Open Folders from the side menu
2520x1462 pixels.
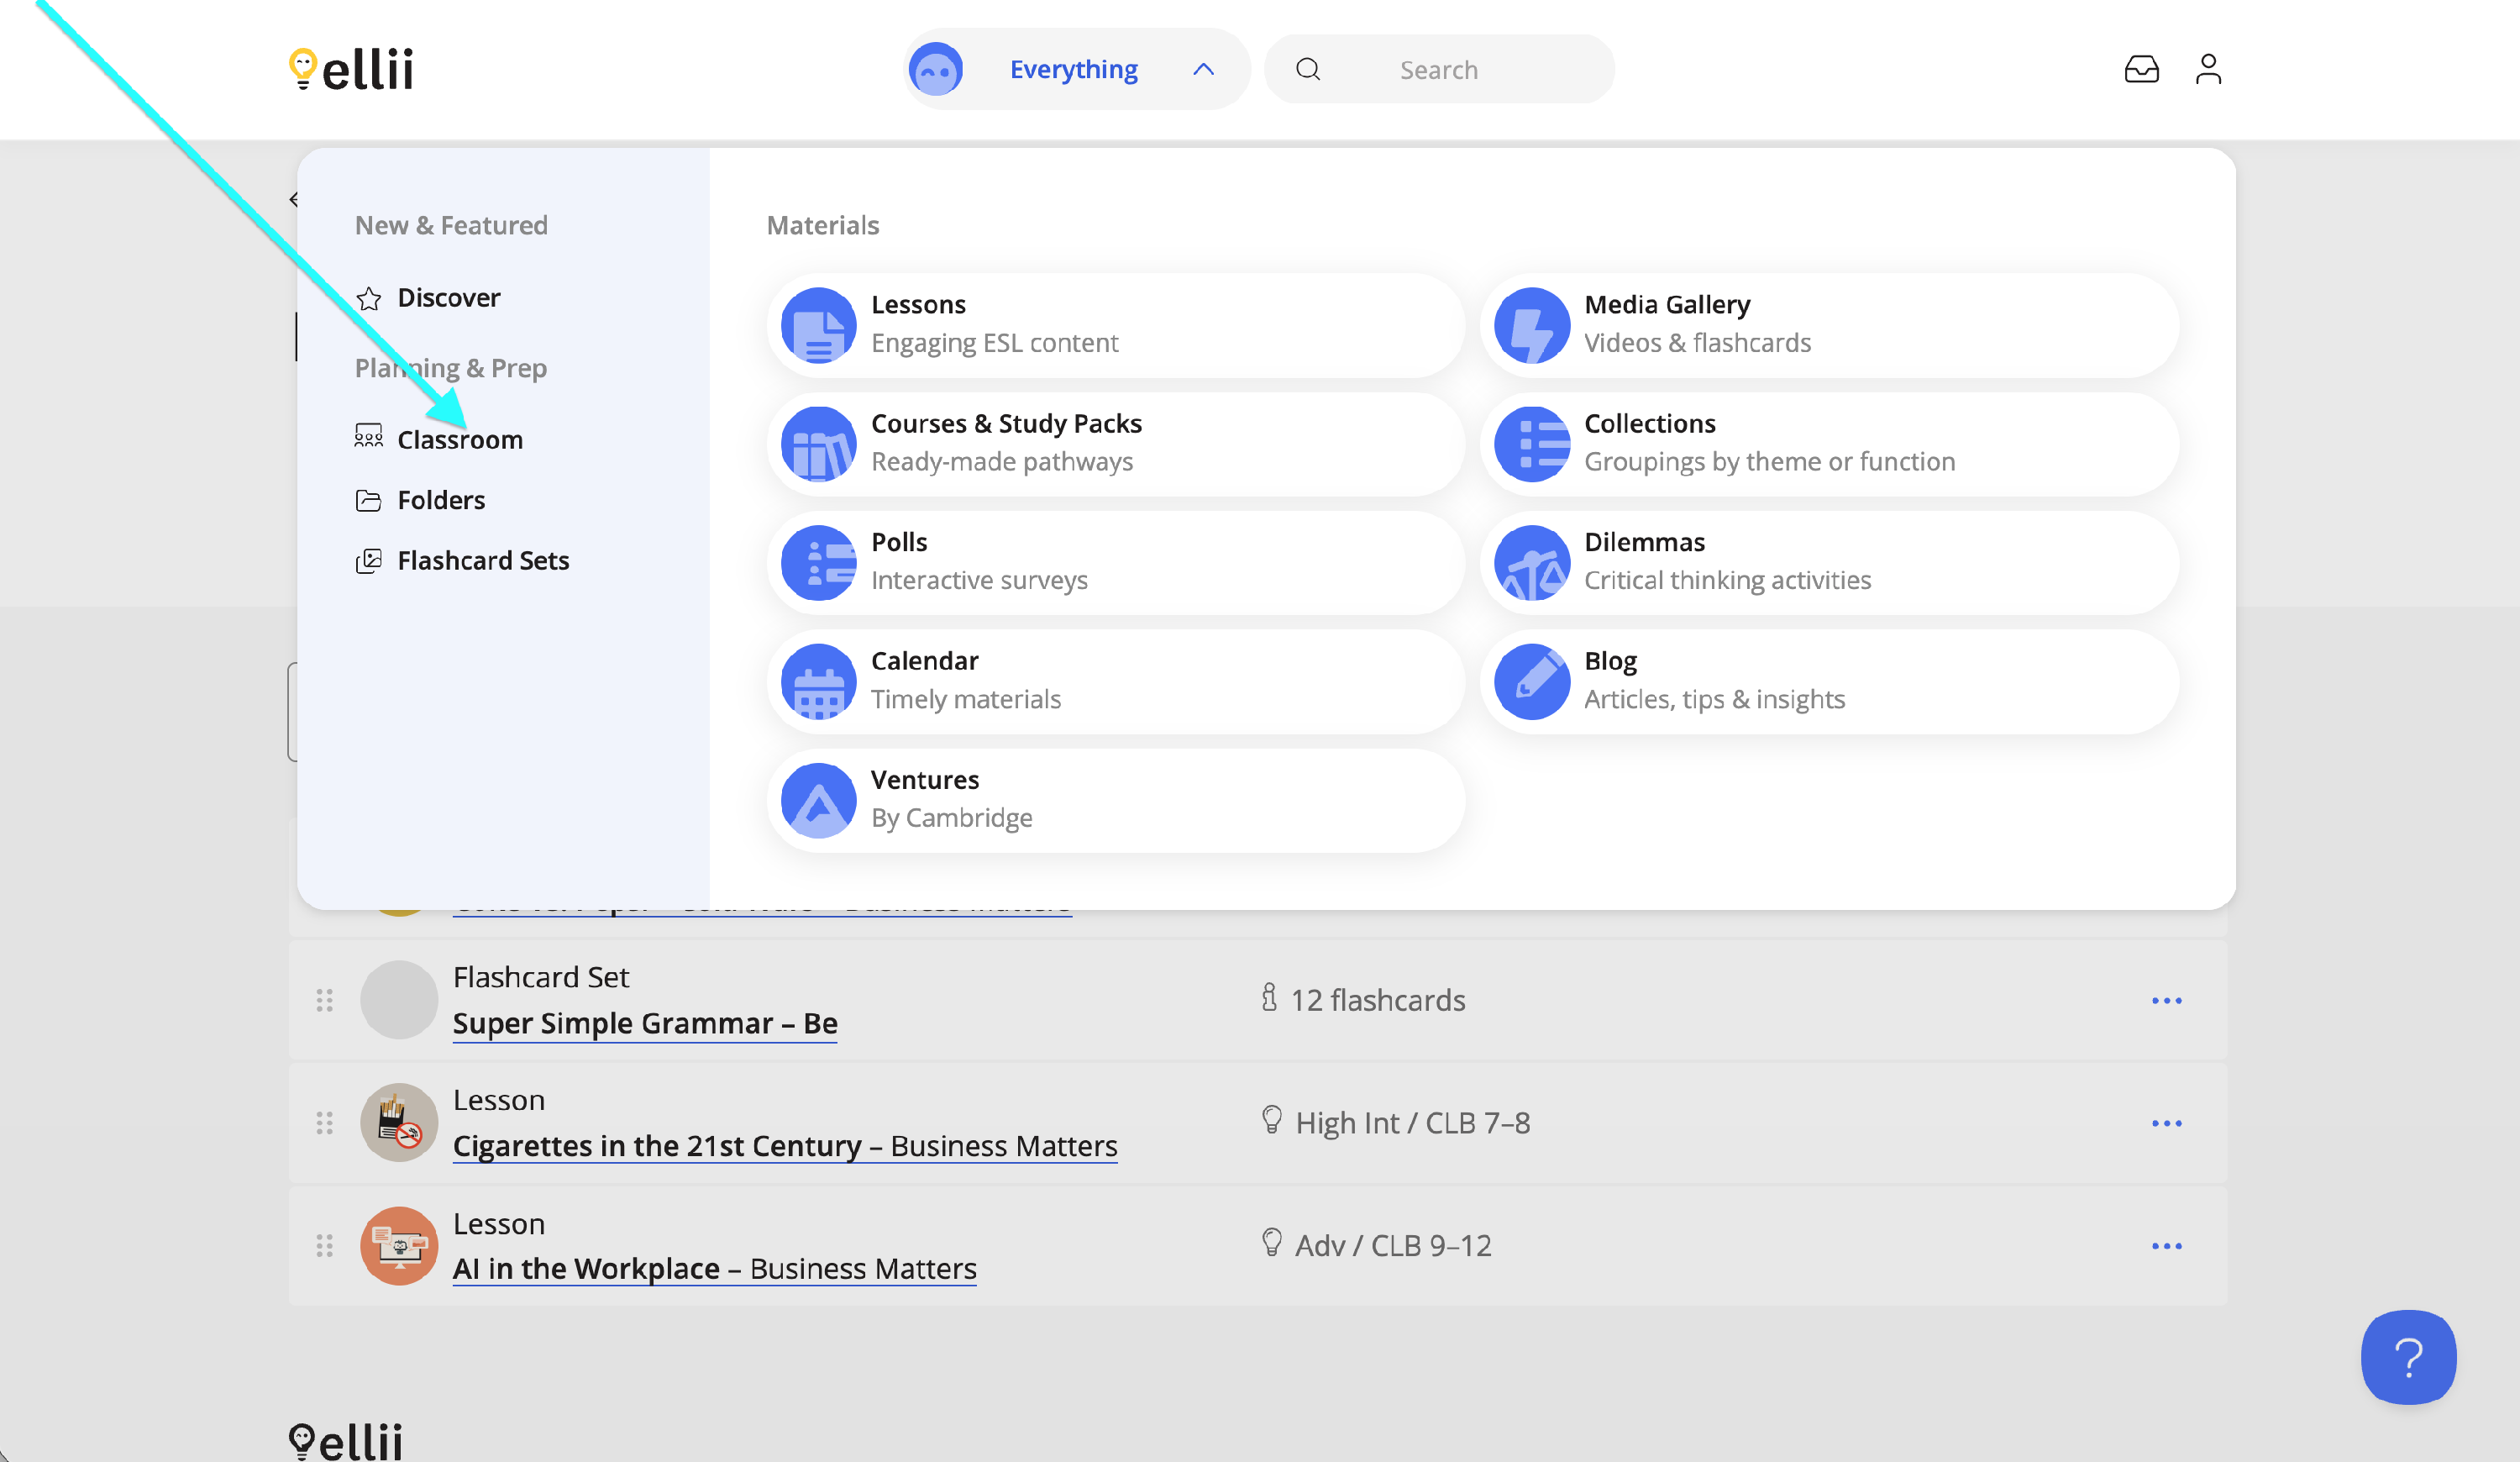440,500
